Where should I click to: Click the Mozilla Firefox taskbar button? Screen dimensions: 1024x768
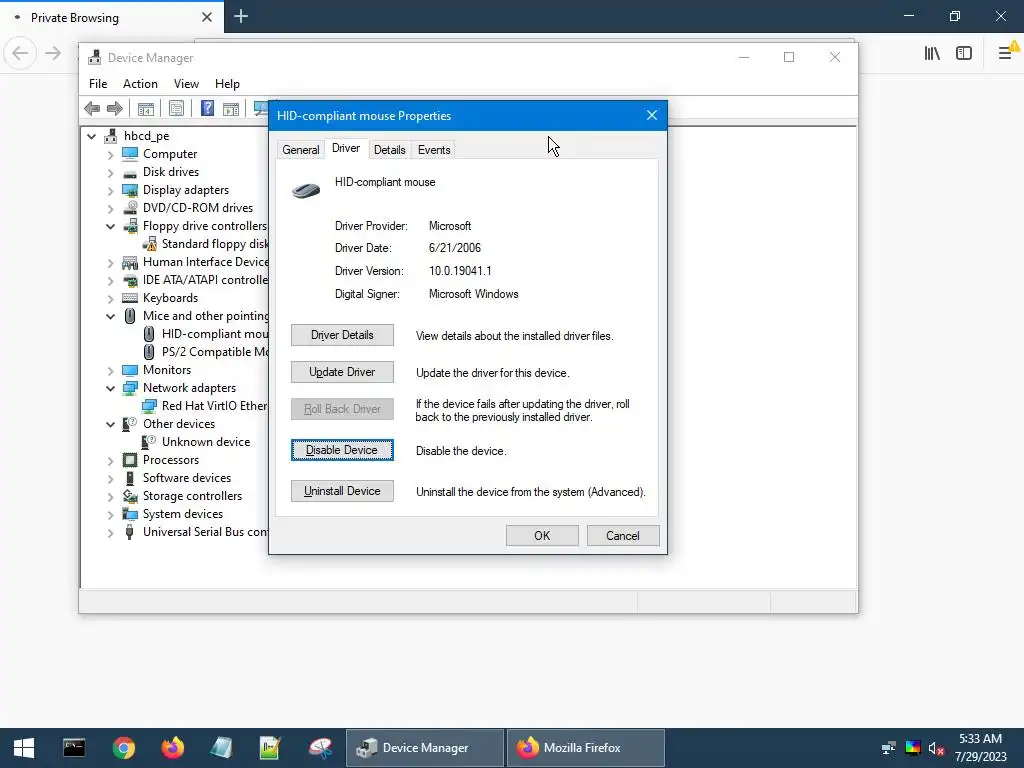(586, 748)
